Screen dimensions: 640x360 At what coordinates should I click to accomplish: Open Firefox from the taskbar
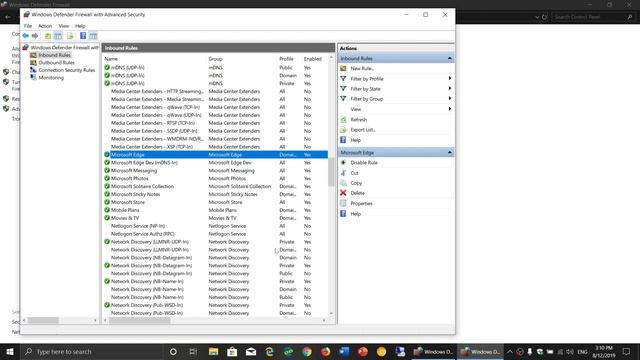[x=326, y=351]
